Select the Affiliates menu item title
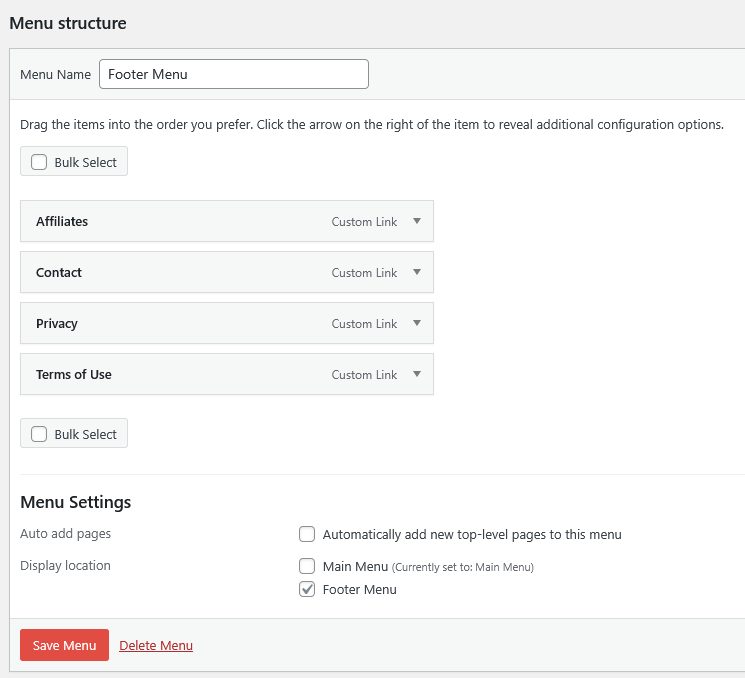This screenshot has width=745, height=678. (x=62, y=221)
